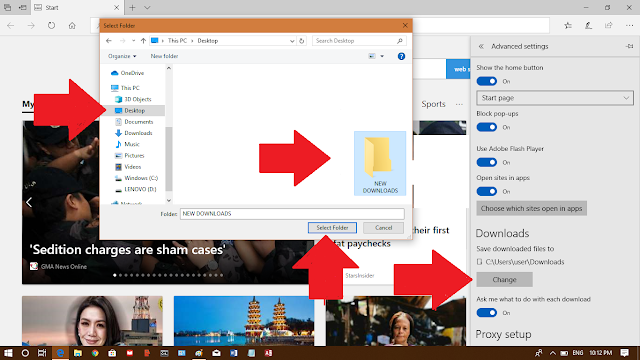This screenshot has height=360, width=640.
Task: Open the Edge more actions ellipsis menu
Action: click(629, 25)
